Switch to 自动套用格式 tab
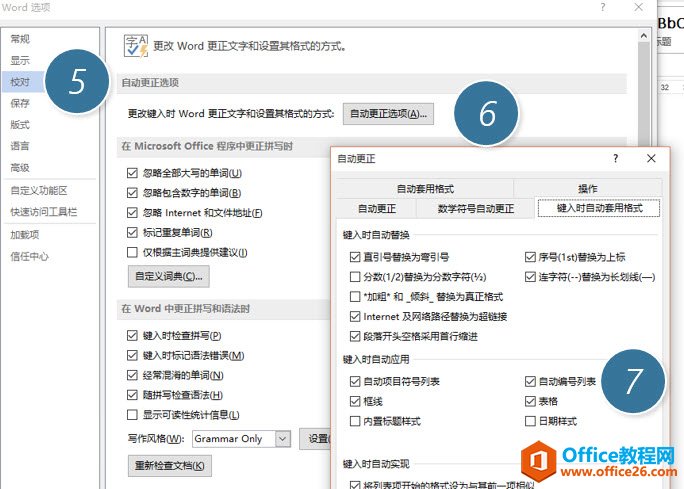This screenshot has width=684, height=489. click(x=425, y=189)
